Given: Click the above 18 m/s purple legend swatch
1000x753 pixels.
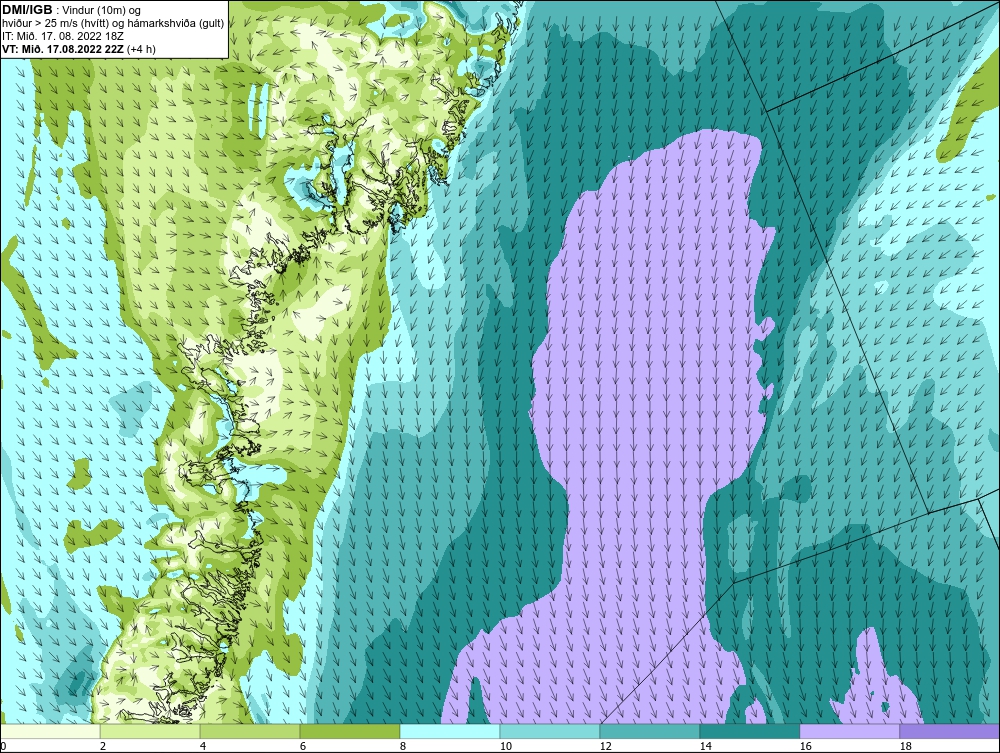Looking at the screenshot, I should (x=950, y=731).
